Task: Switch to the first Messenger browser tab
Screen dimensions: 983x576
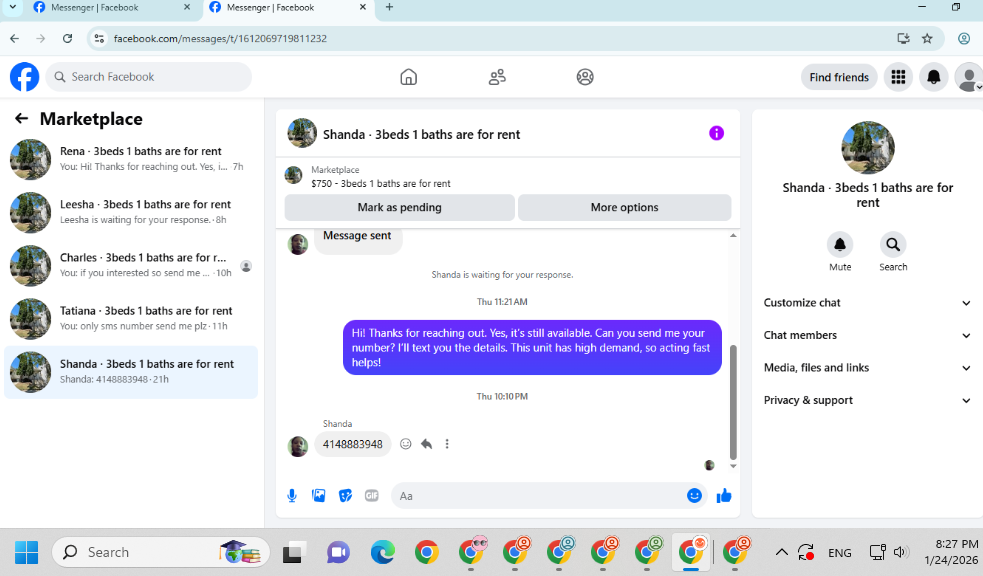Action: 112,8
